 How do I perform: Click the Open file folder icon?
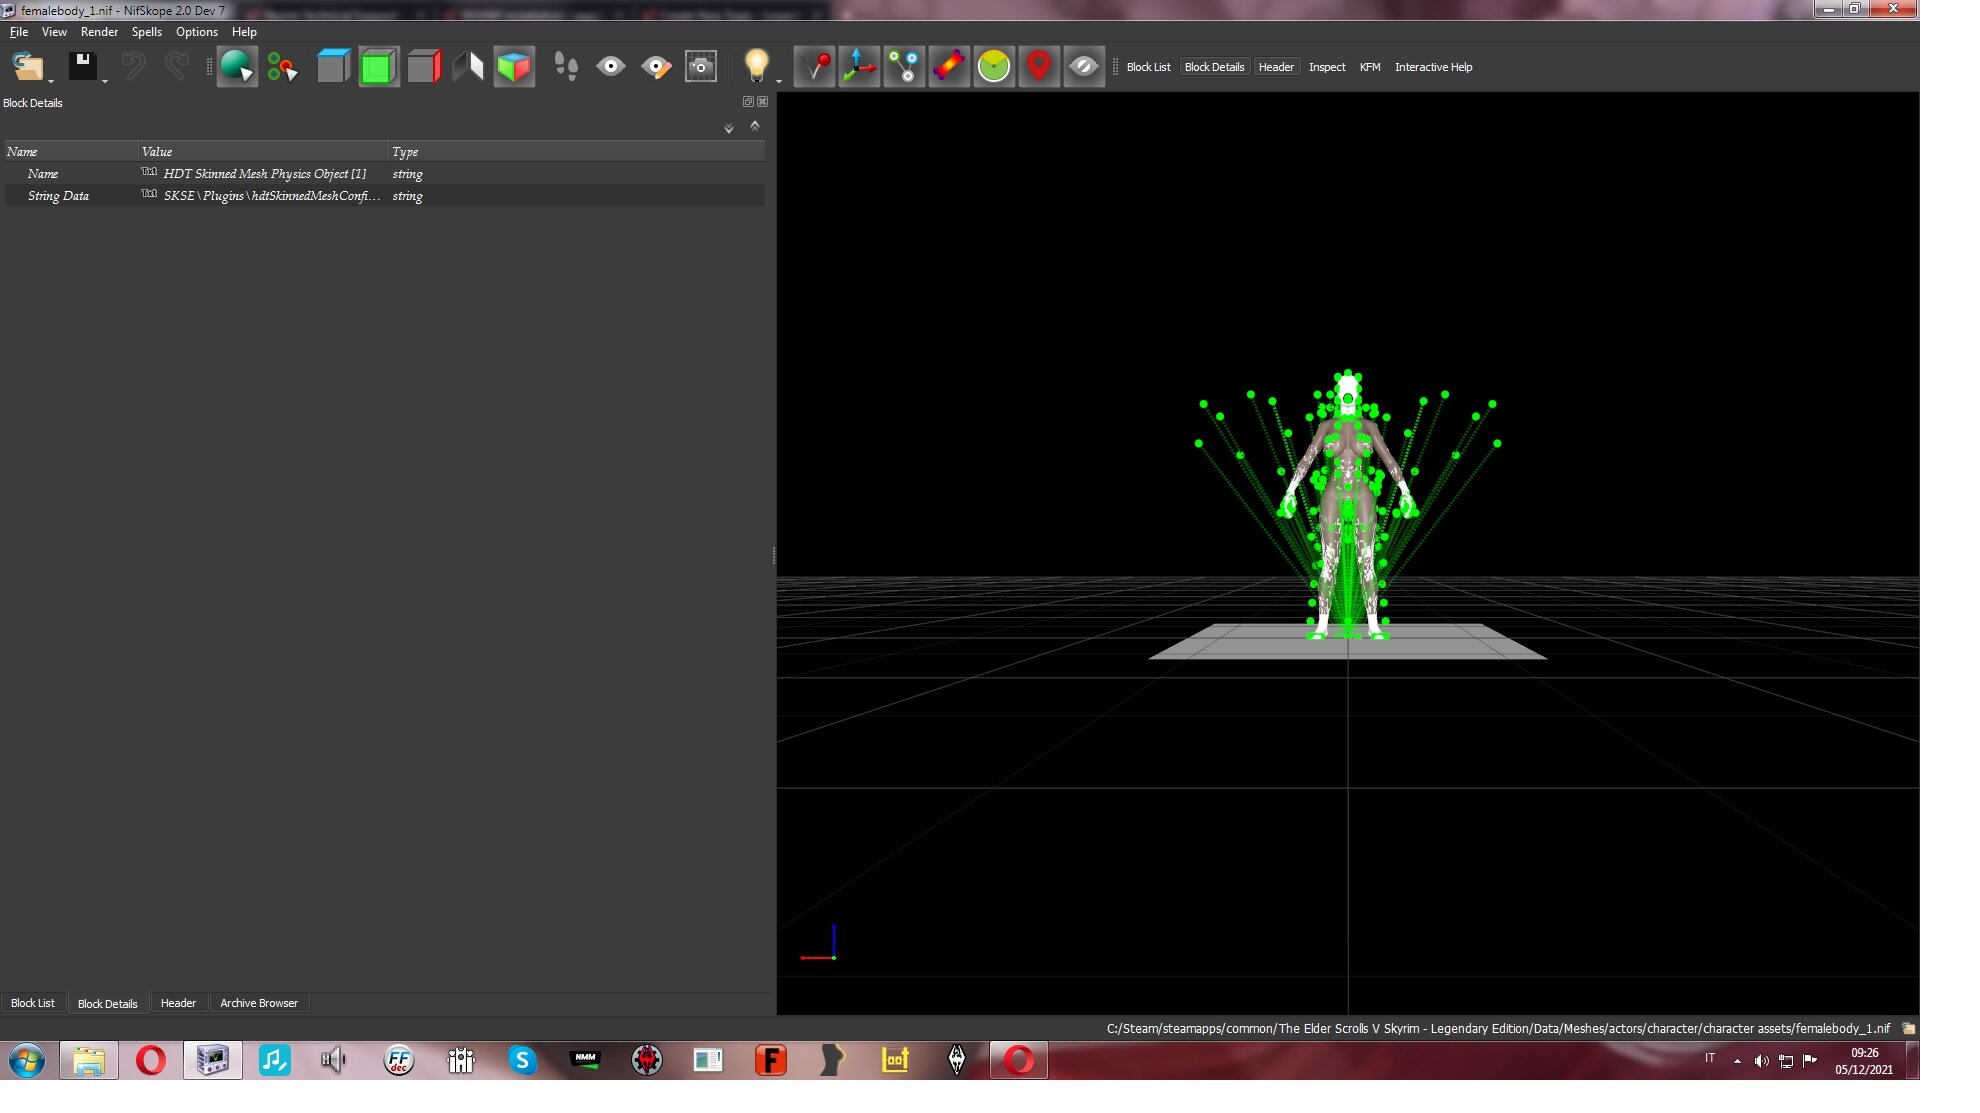(x=27, y=67)
